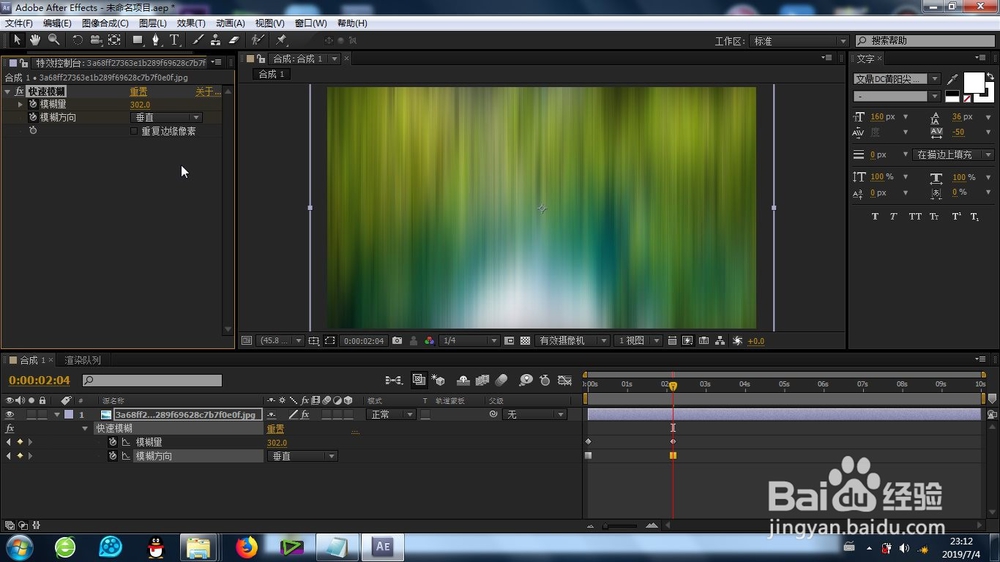This screenshot has height=562, width=1000.
Task: Open the 模糊方向 dropdown in effect controls
Action: pyautogui.click(x=166, y=117)
